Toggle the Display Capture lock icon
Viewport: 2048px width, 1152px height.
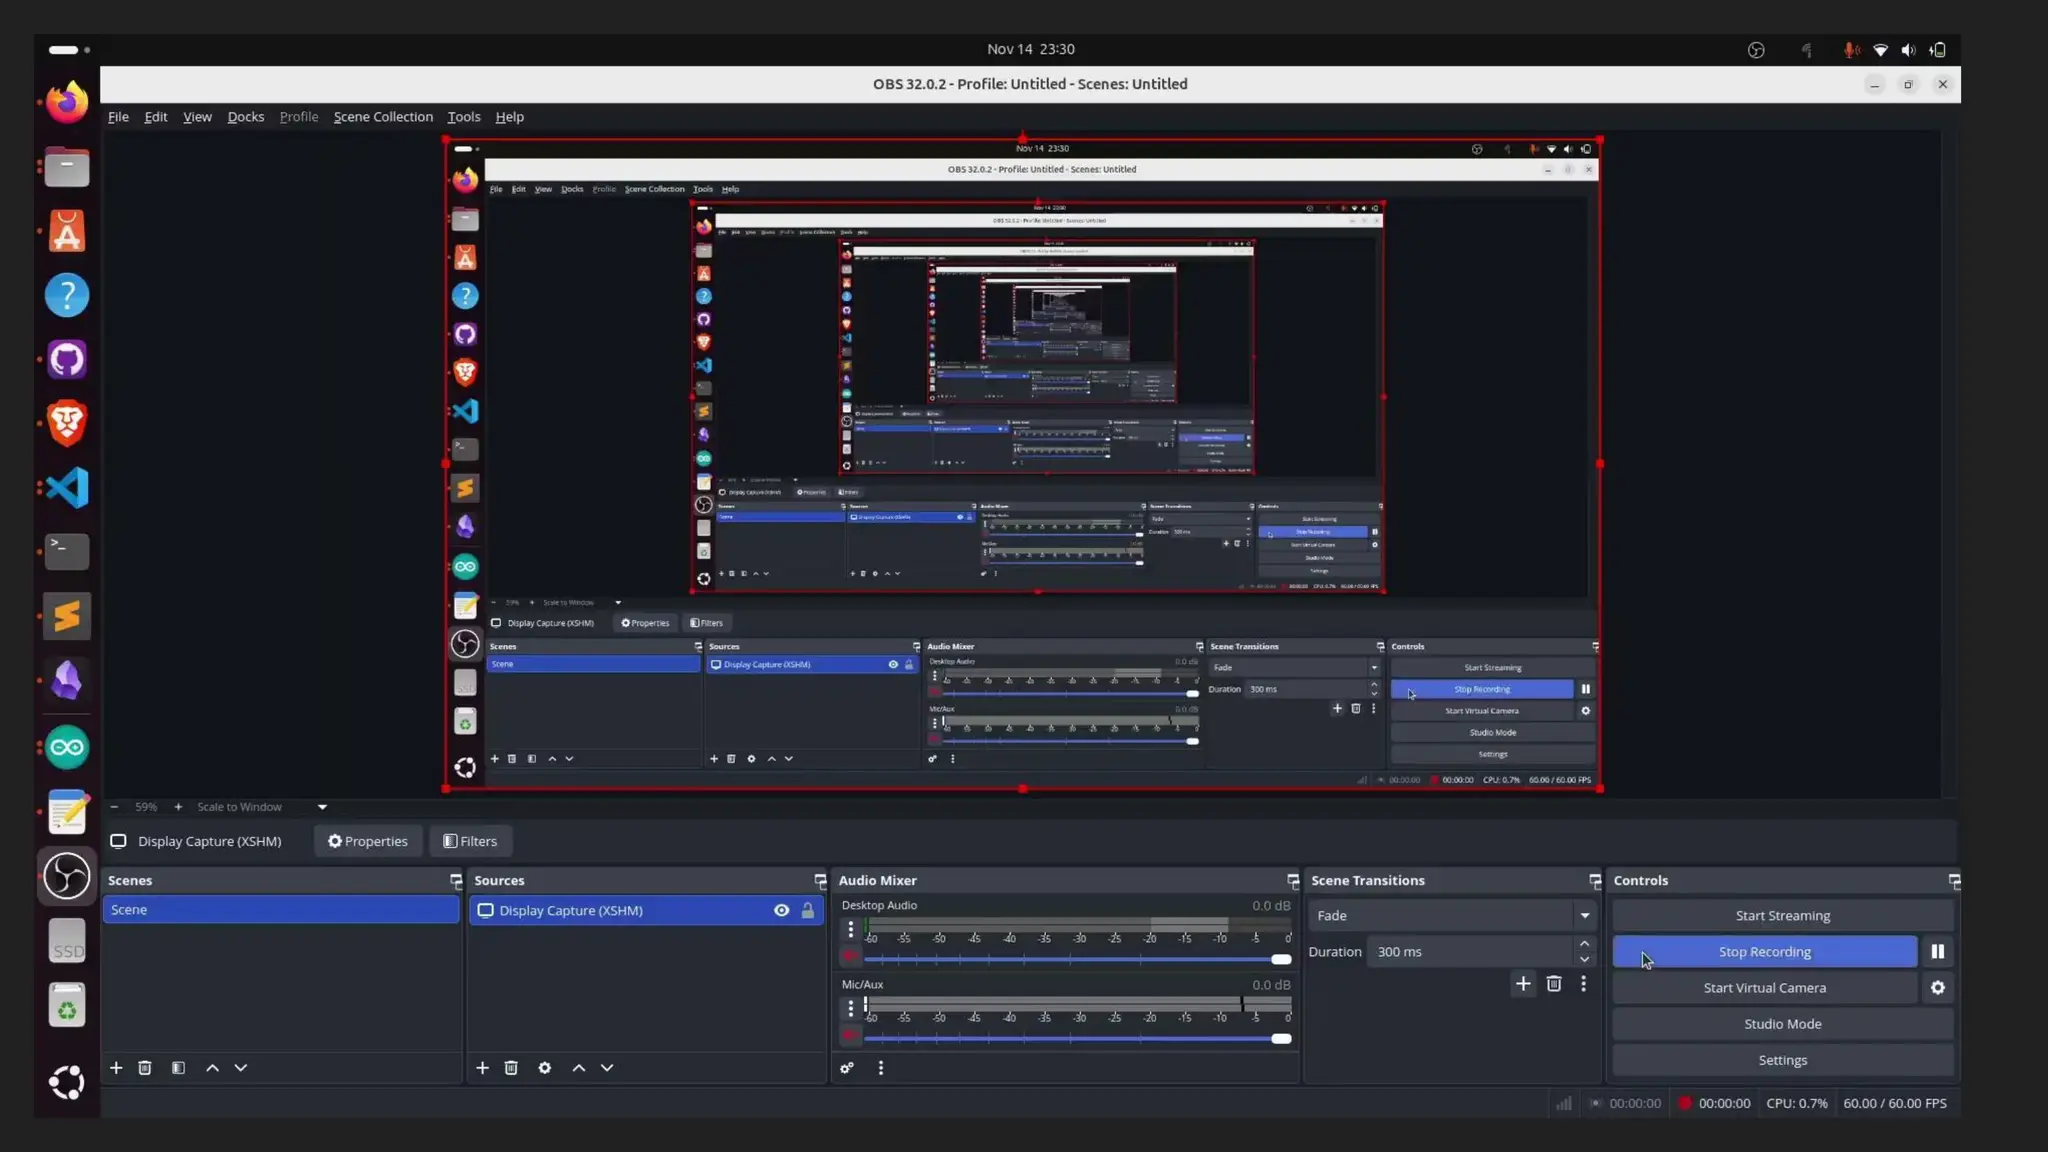tap(808, 911)
